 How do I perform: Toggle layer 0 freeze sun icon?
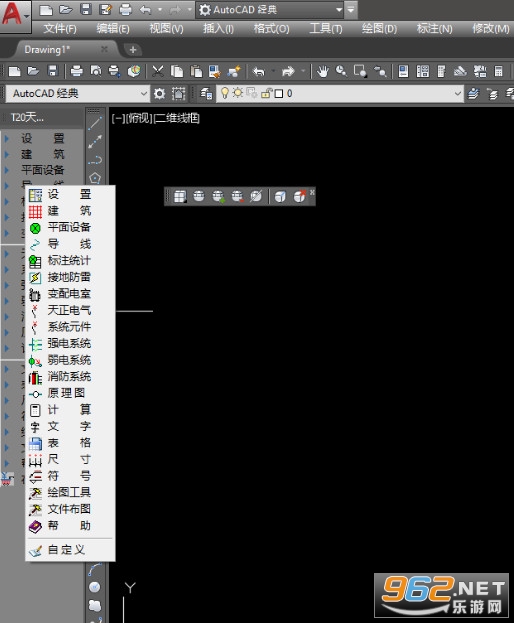[238, 93]
